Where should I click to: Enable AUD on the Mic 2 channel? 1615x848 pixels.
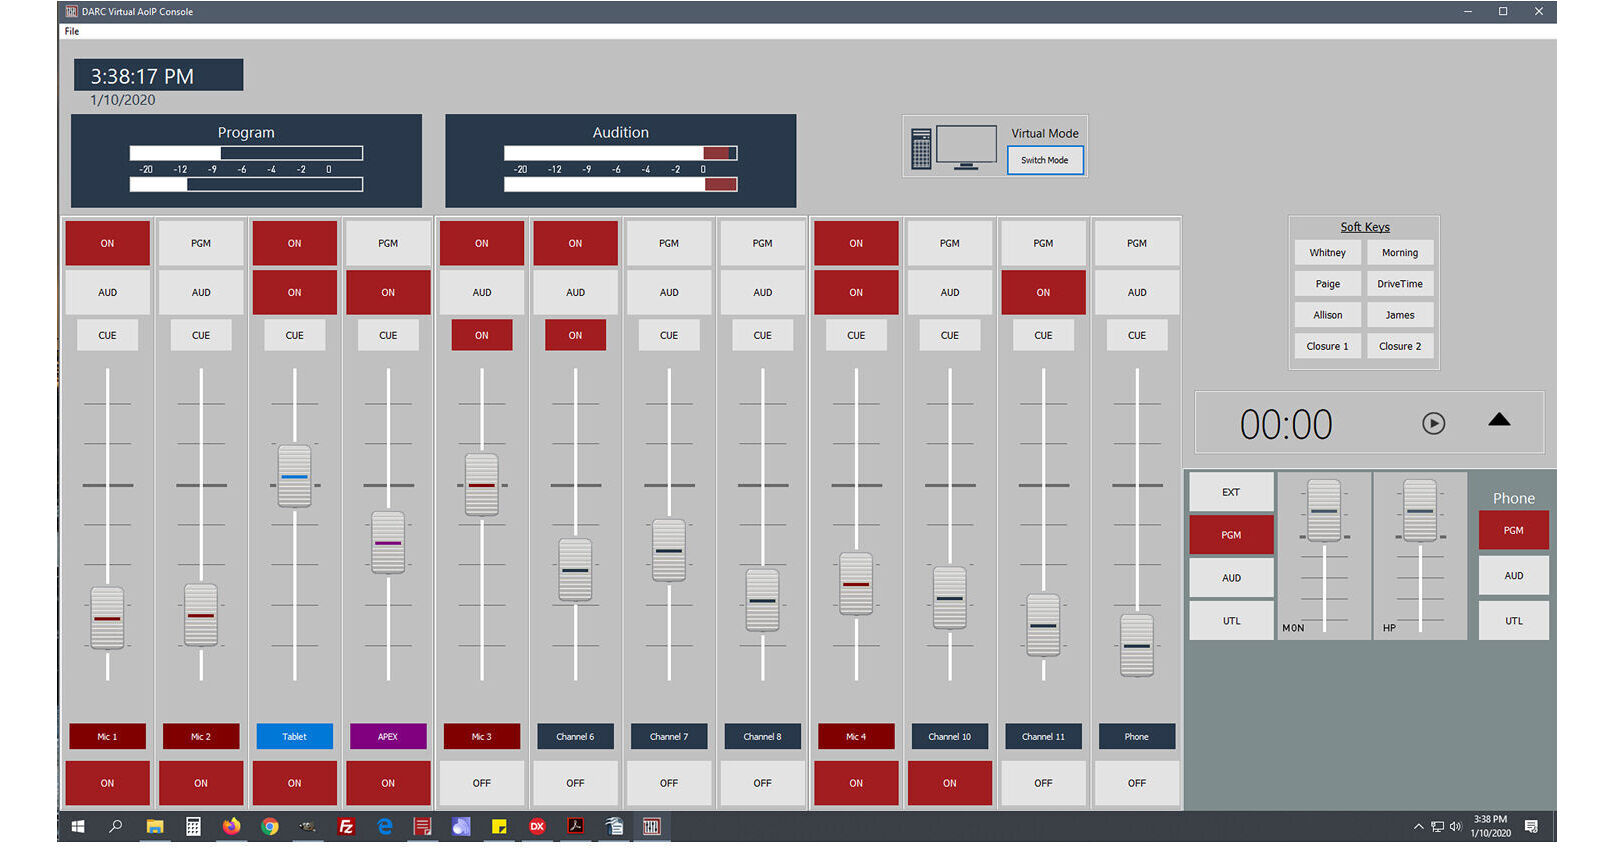(x=201, y=292)
